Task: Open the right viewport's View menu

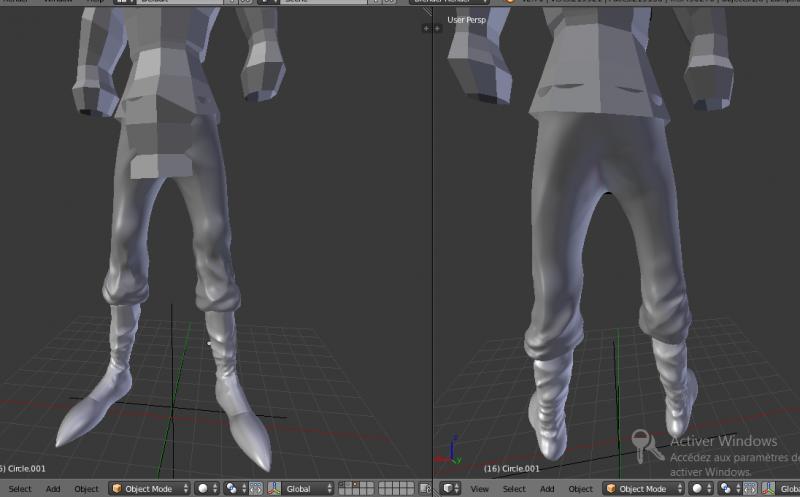Action: point(480,489)
